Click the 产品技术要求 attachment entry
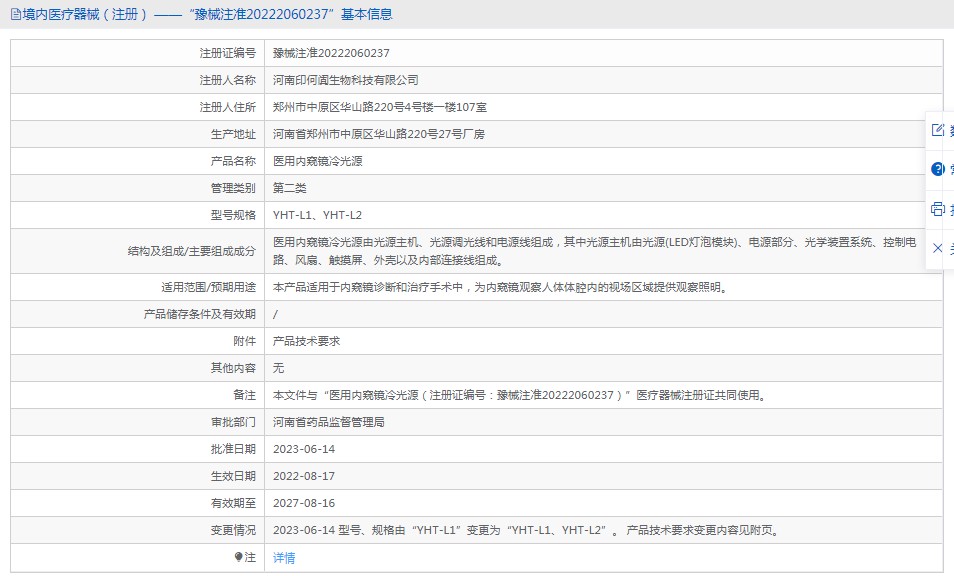954x576 pixels. (307, 341)
